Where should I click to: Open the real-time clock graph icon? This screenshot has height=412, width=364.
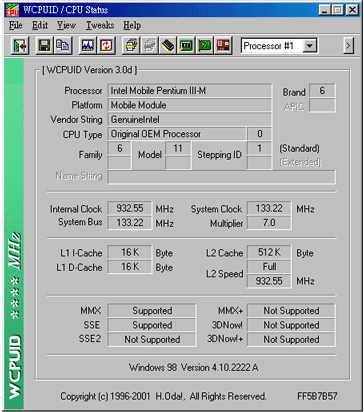tap(87, 46)
